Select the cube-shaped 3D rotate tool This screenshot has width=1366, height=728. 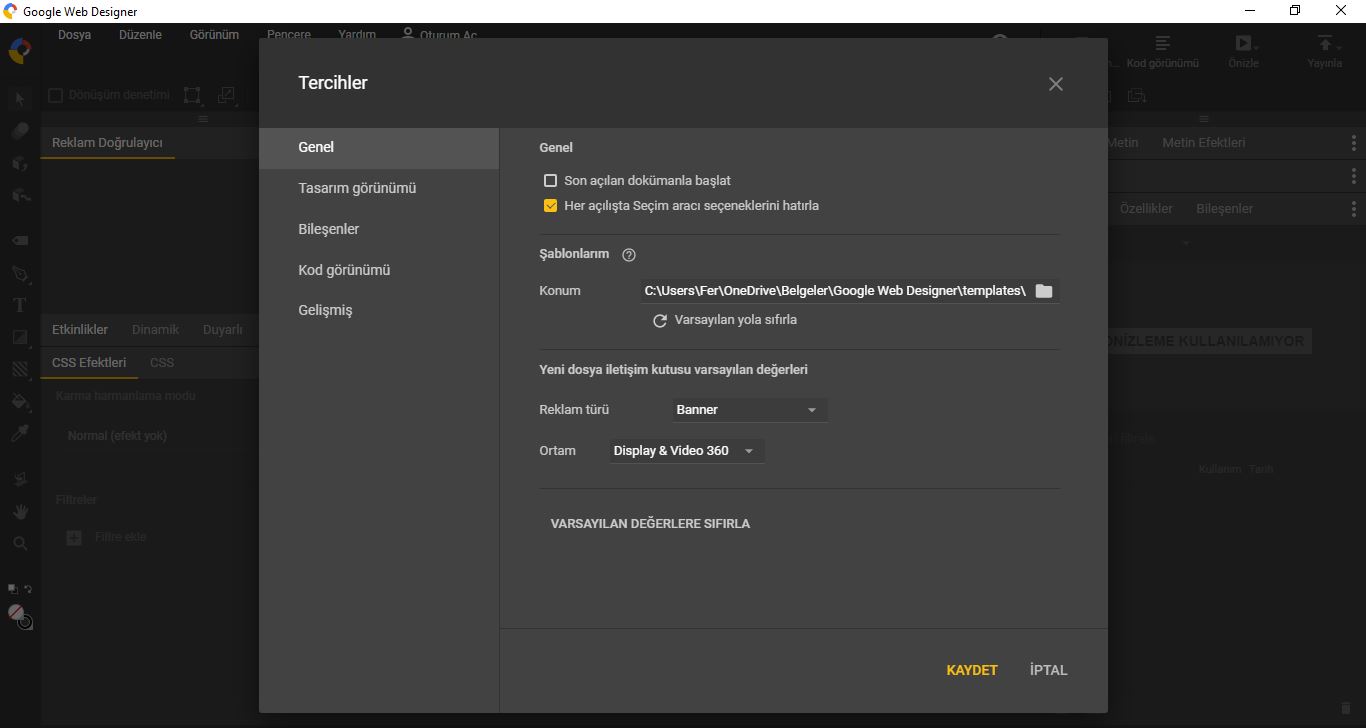pos(20,163)
